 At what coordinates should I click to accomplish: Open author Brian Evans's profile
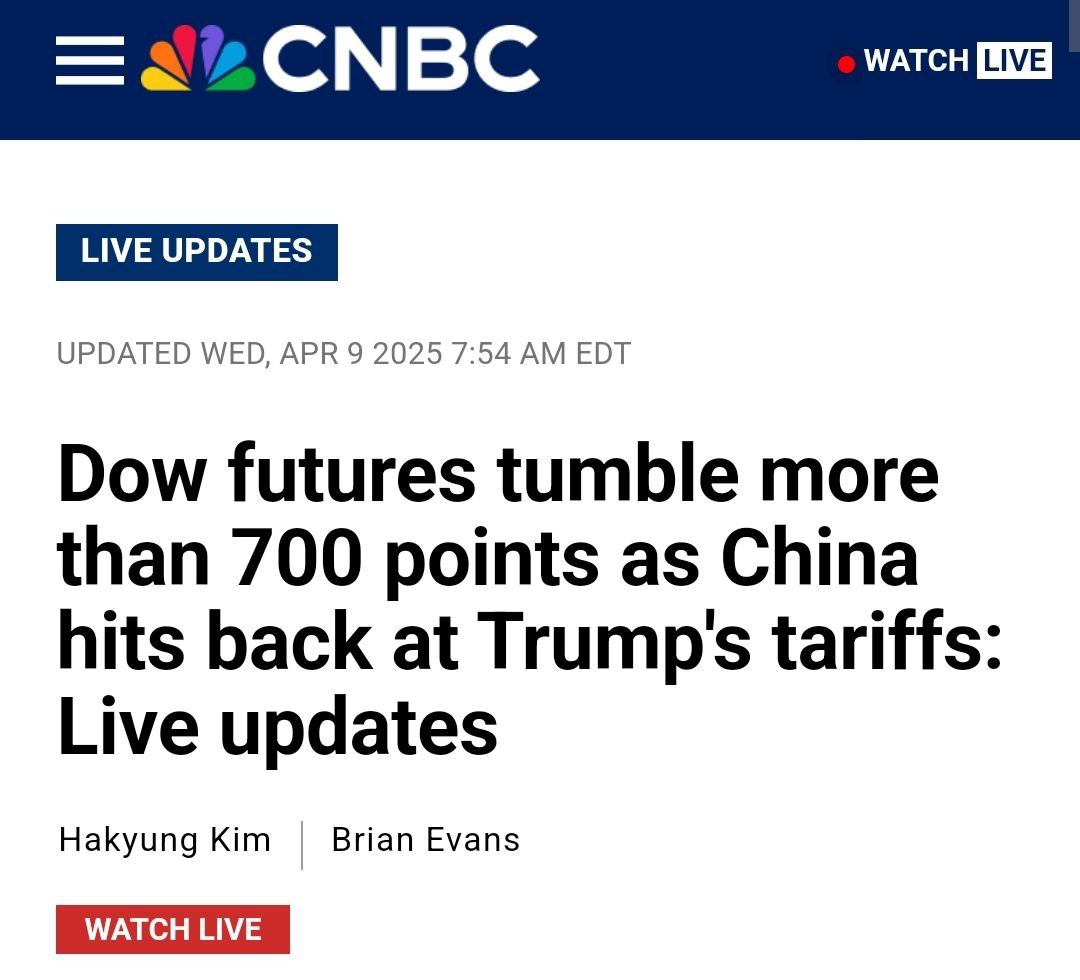click(x=425, y=840)
